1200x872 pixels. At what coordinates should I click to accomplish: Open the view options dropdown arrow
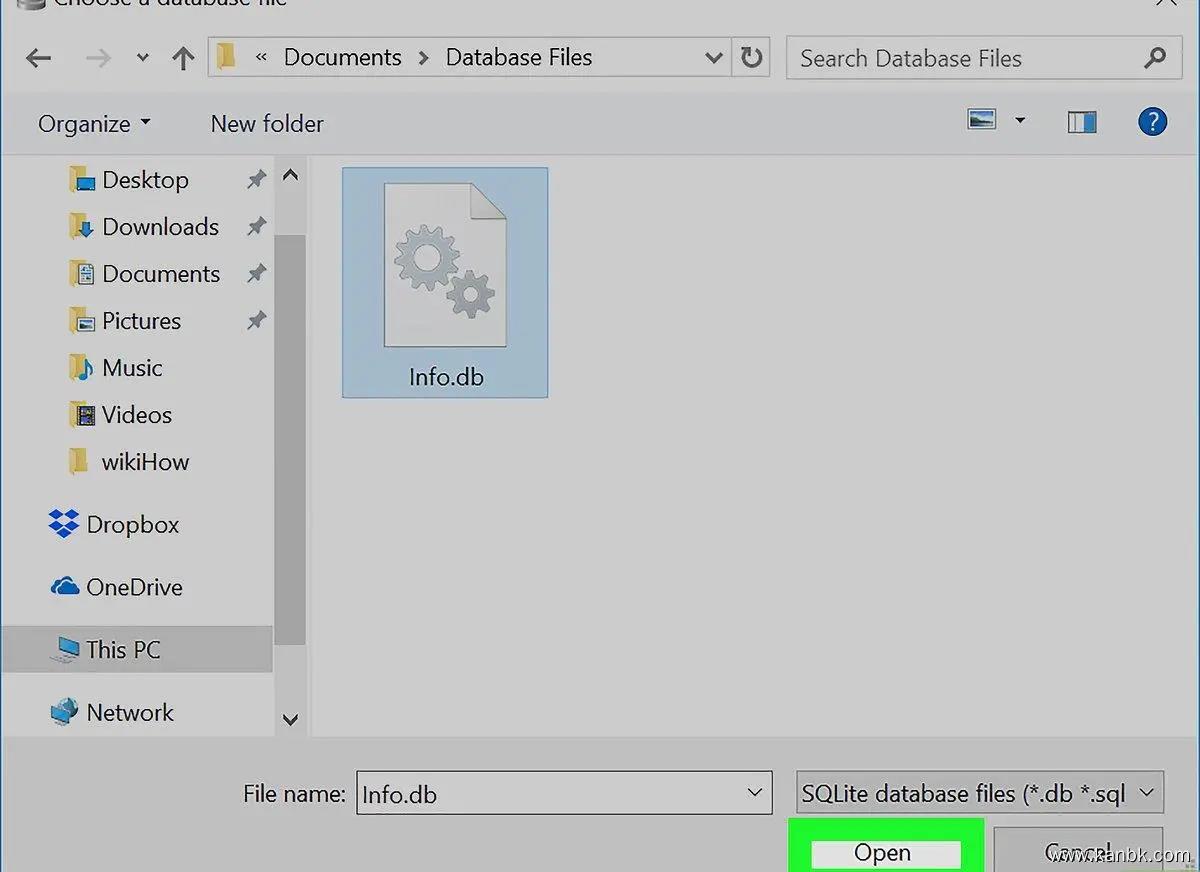click(1020, 121)
